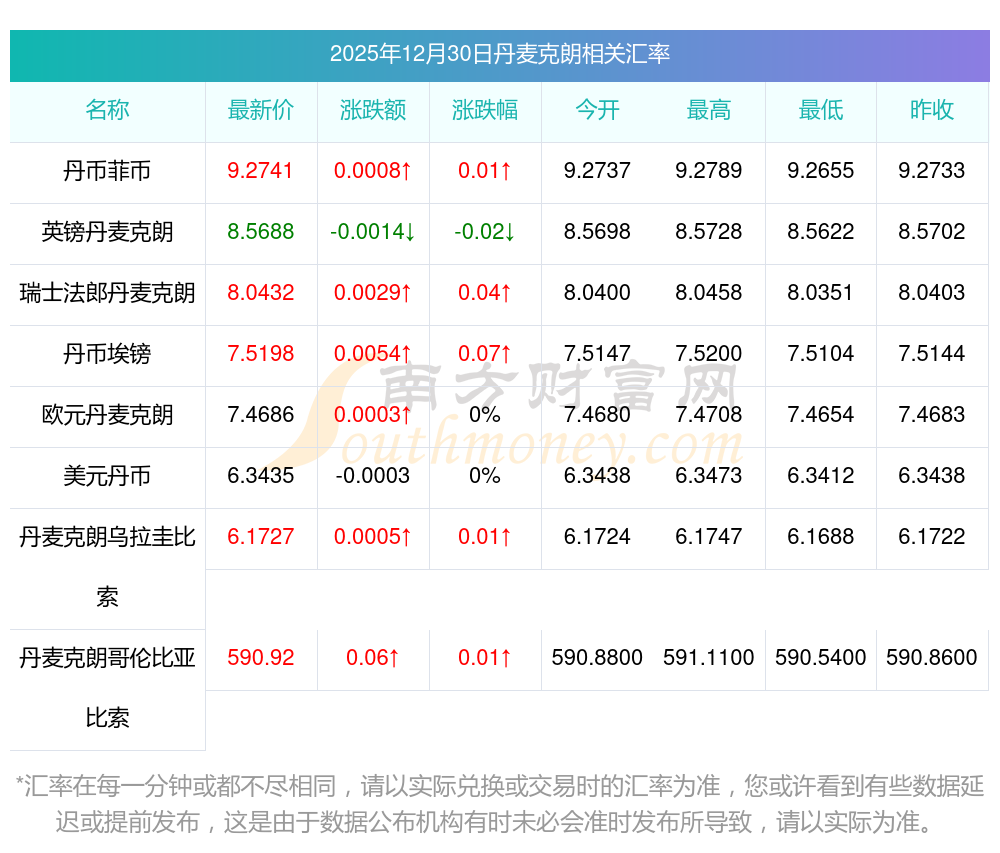1000x853 pixels.
Task: Click opening price 8.0400
Action: click(597, 293)
